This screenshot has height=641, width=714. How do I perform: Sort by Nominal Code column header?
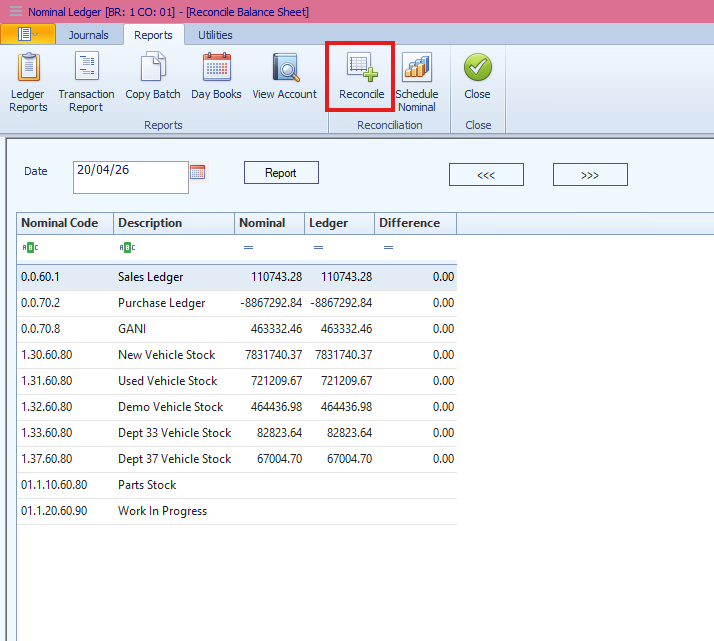coord(65,223)
